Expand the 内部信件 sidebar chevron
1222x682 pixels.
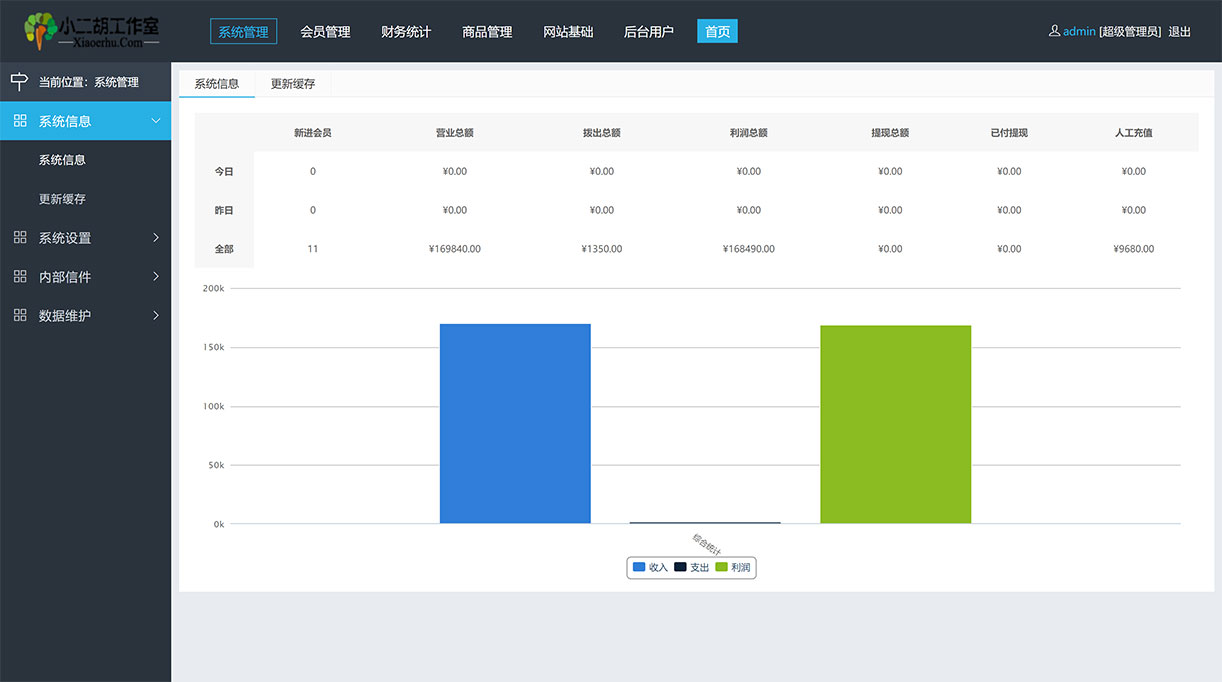(x=155, y=277)
